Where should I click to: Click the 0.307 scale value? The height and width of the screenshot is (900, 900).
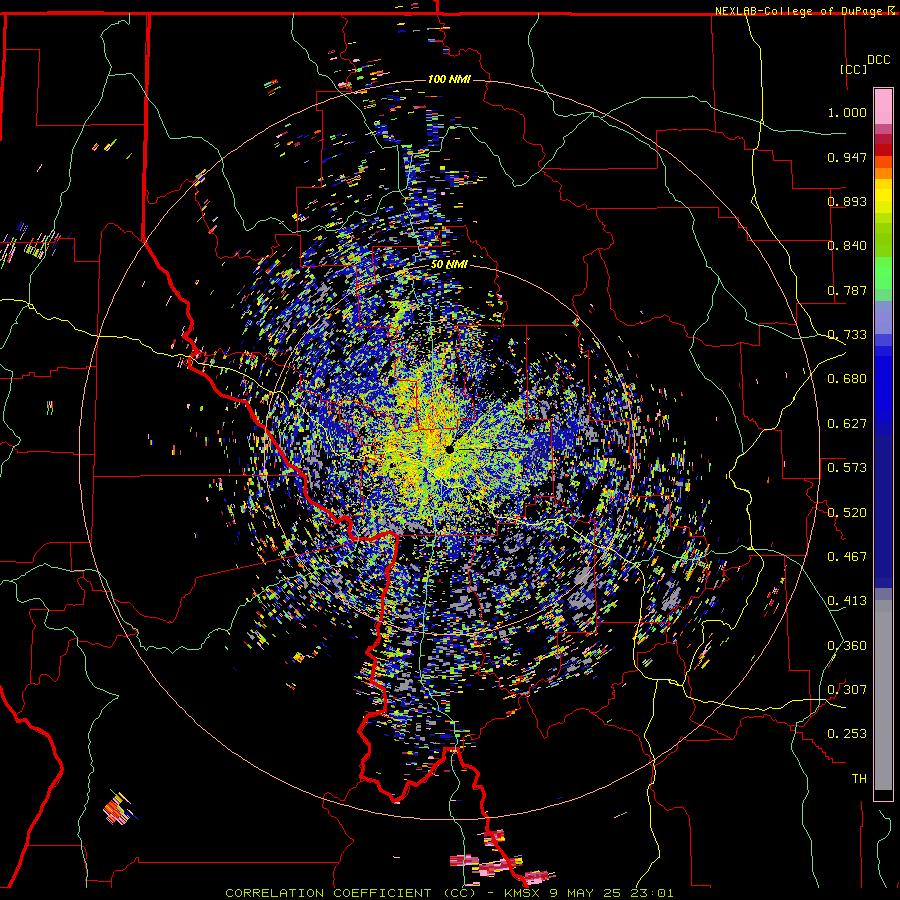point(847,690)
